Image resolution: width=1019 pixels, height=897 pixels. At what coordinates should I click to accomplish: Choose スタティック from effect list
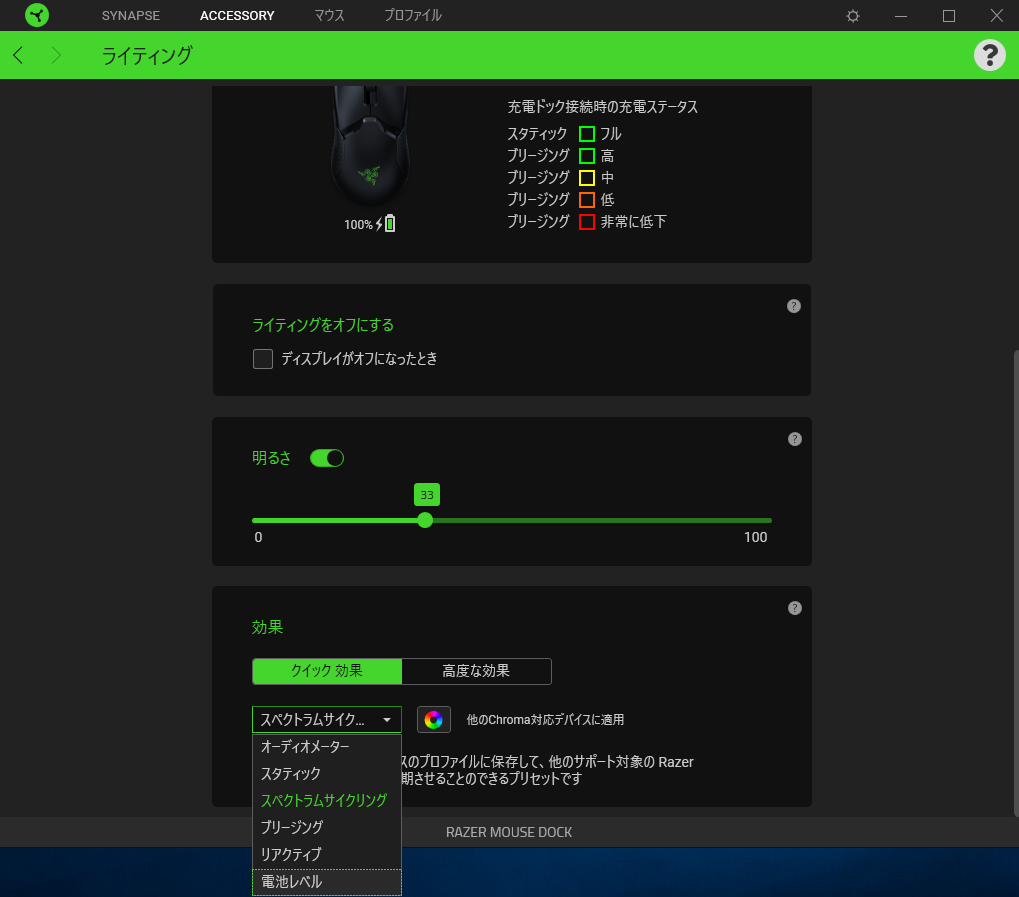pyautogui.click(x=327, y=774)
